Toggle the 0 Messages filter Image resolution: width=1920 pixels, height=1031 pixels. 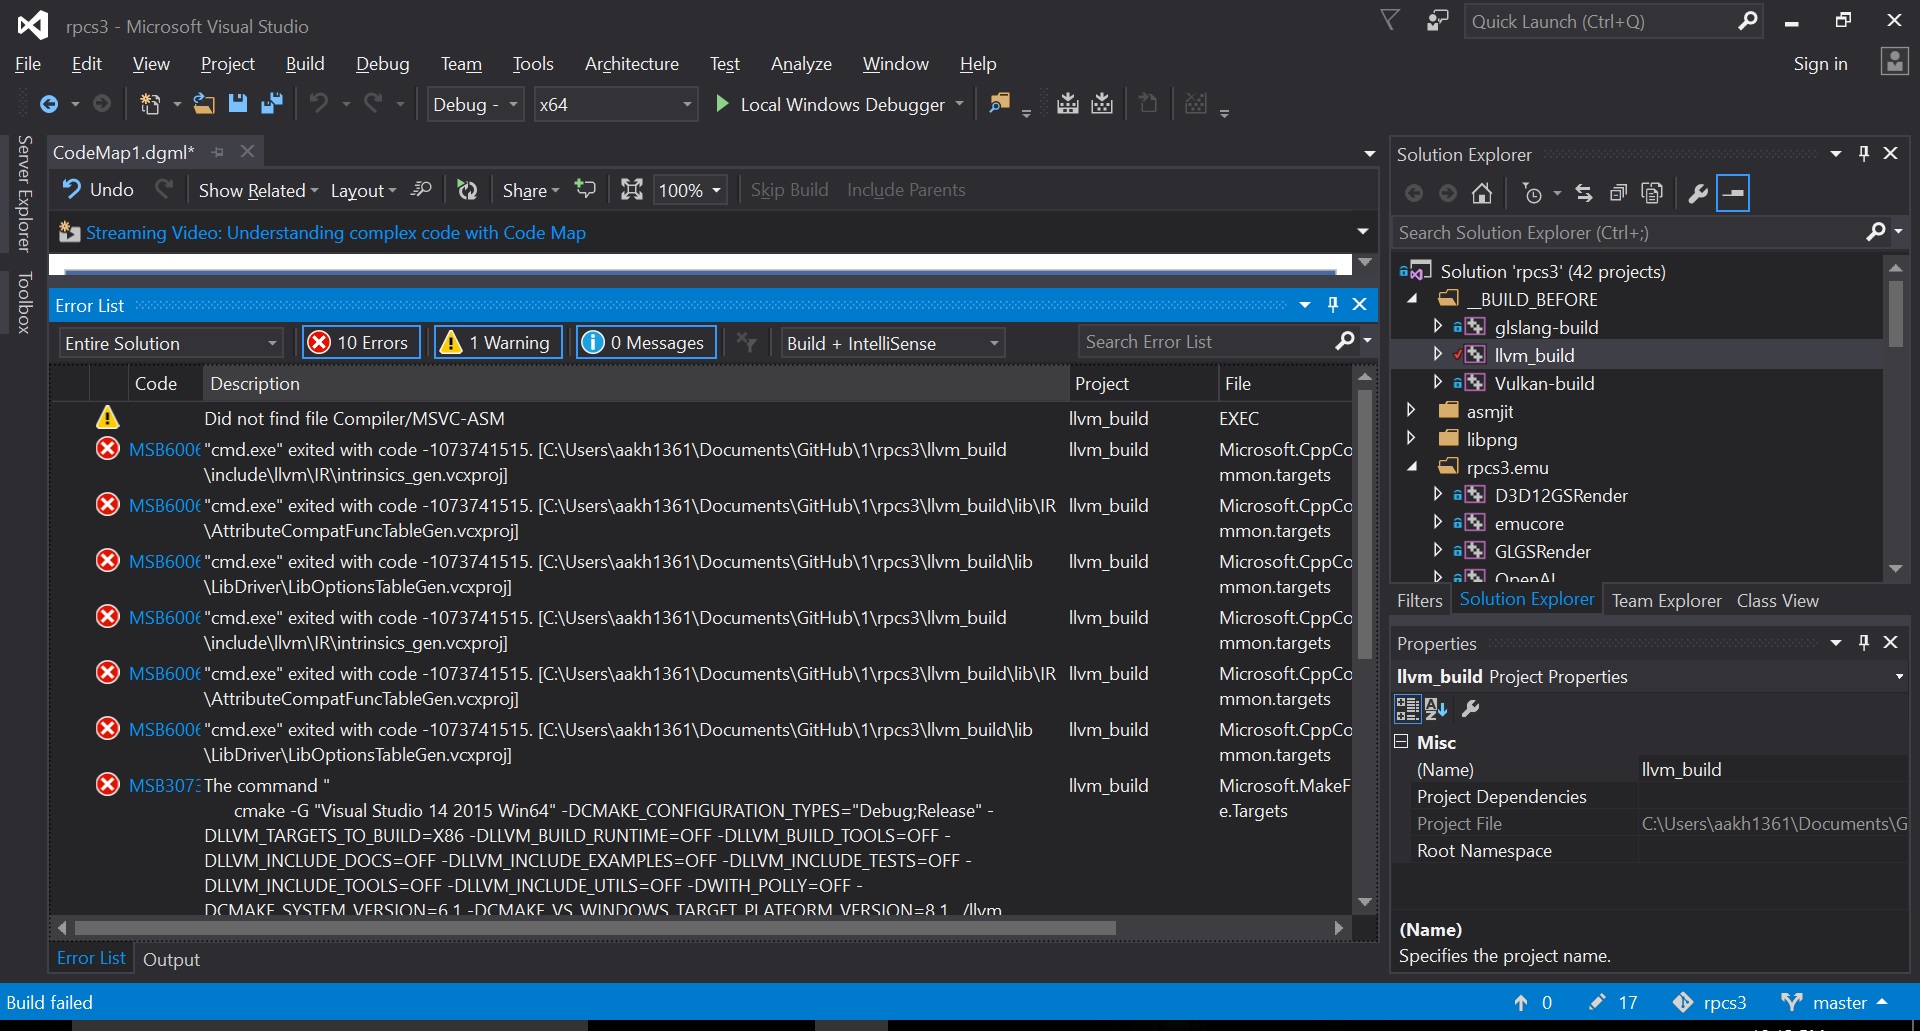pyautogui.click(x=645, y=343)
